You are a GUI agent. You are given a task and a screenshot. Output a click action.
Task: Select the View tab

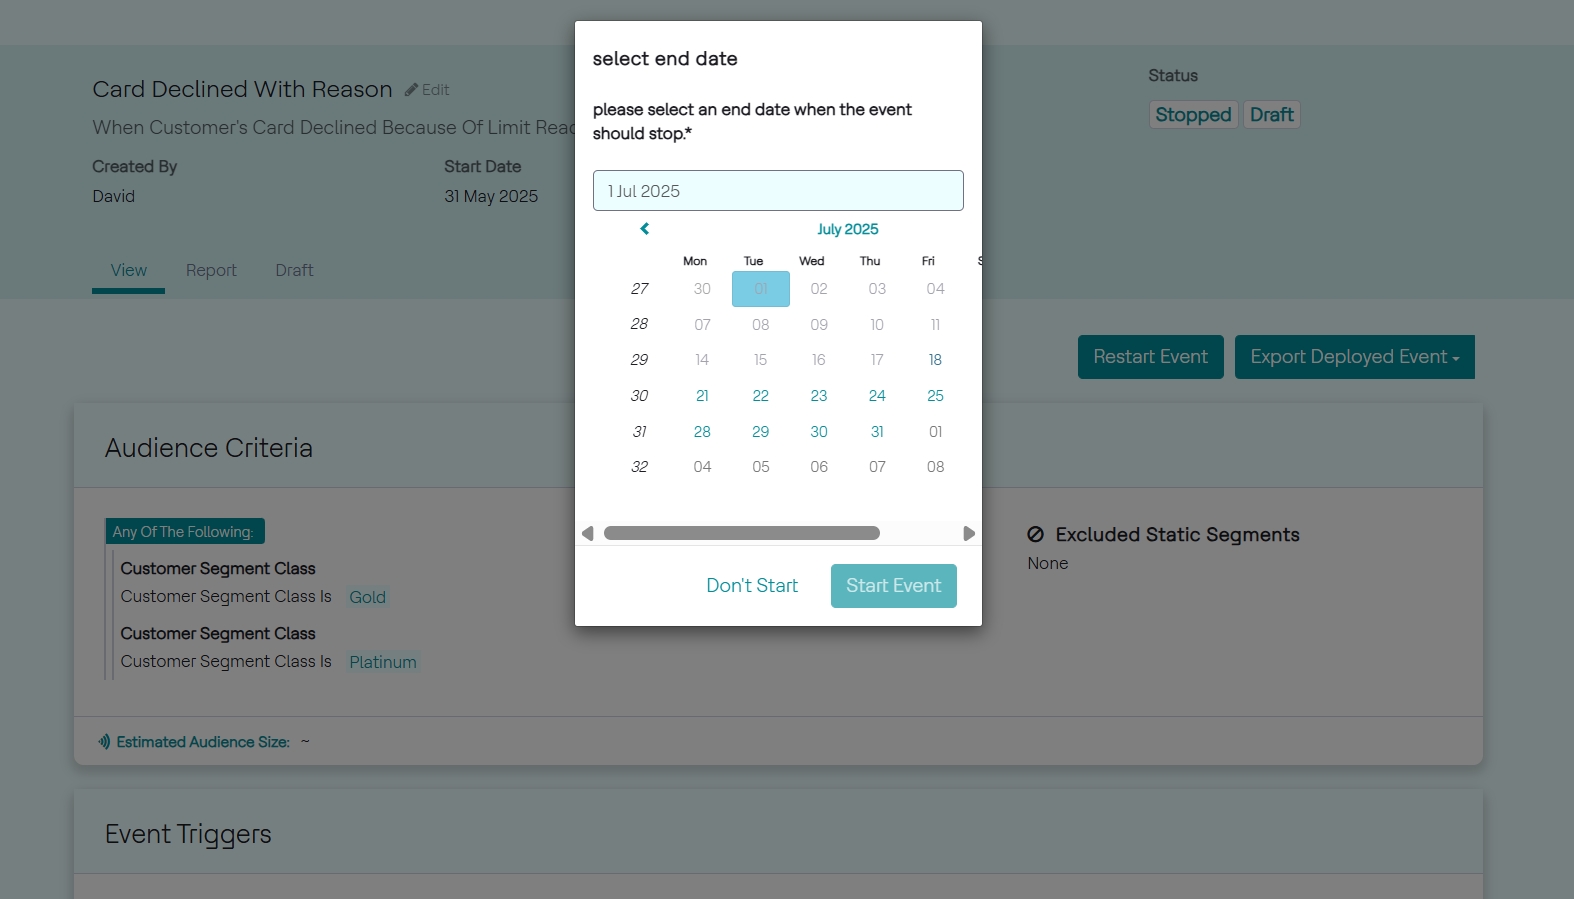(128, 270)
